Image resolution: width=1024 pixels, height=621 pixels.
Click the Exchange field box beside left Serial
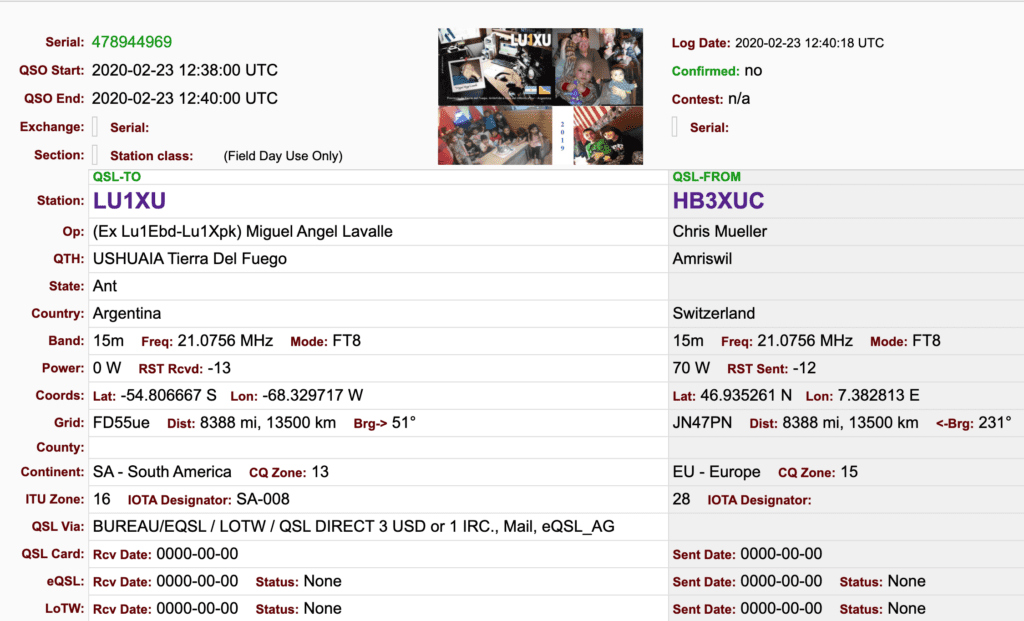click(95, 127)
